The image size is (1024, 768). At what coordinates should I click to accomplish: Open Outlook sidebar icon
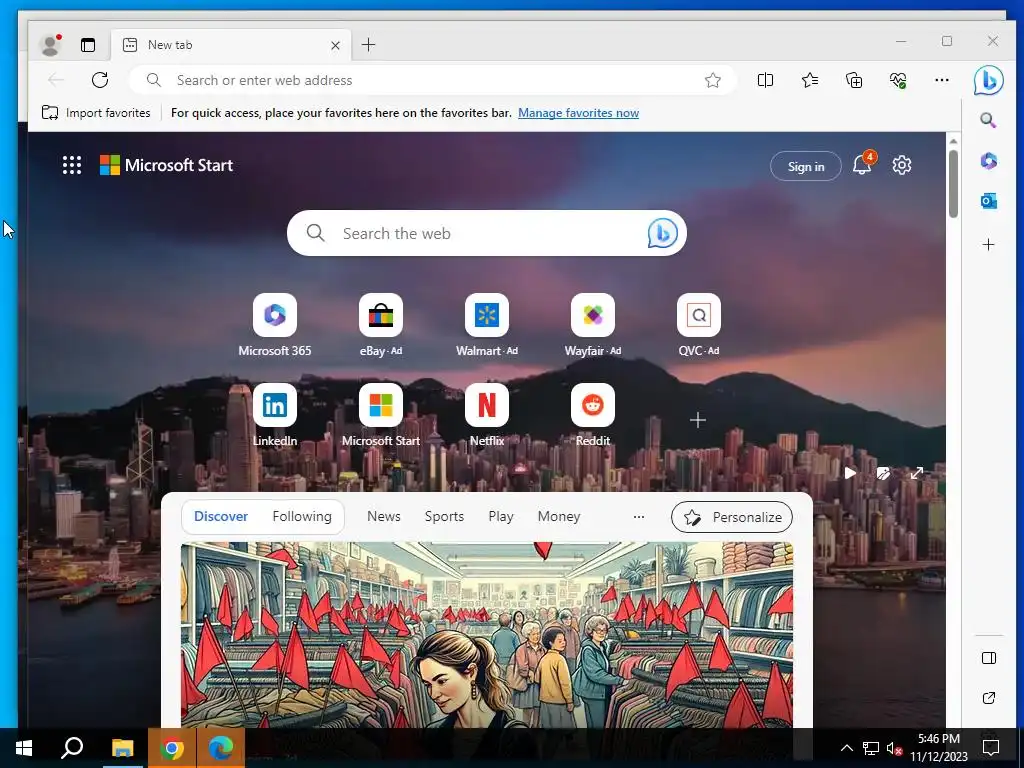pos(988,201)
